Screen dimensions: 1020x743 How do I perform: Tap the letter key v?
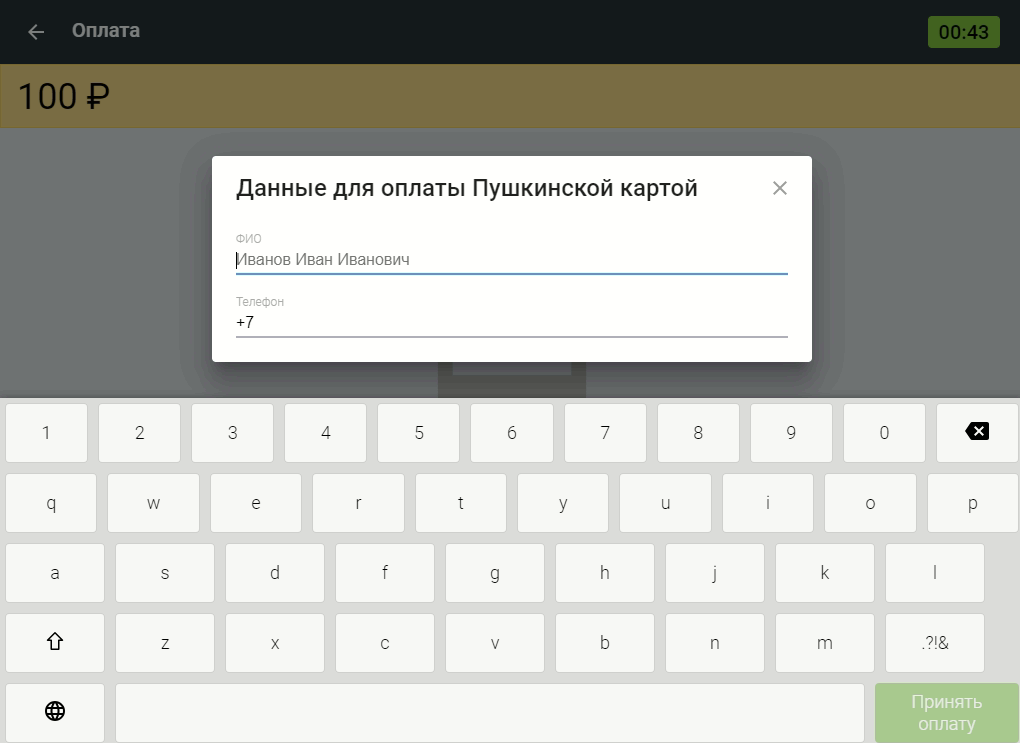pyautogui.click(x=494, y=643)
